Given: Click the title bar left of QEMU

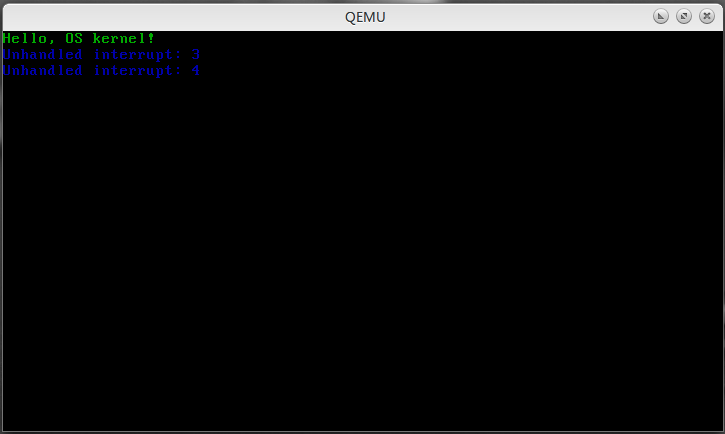Looking at the screenshot, I should (173, 17).
